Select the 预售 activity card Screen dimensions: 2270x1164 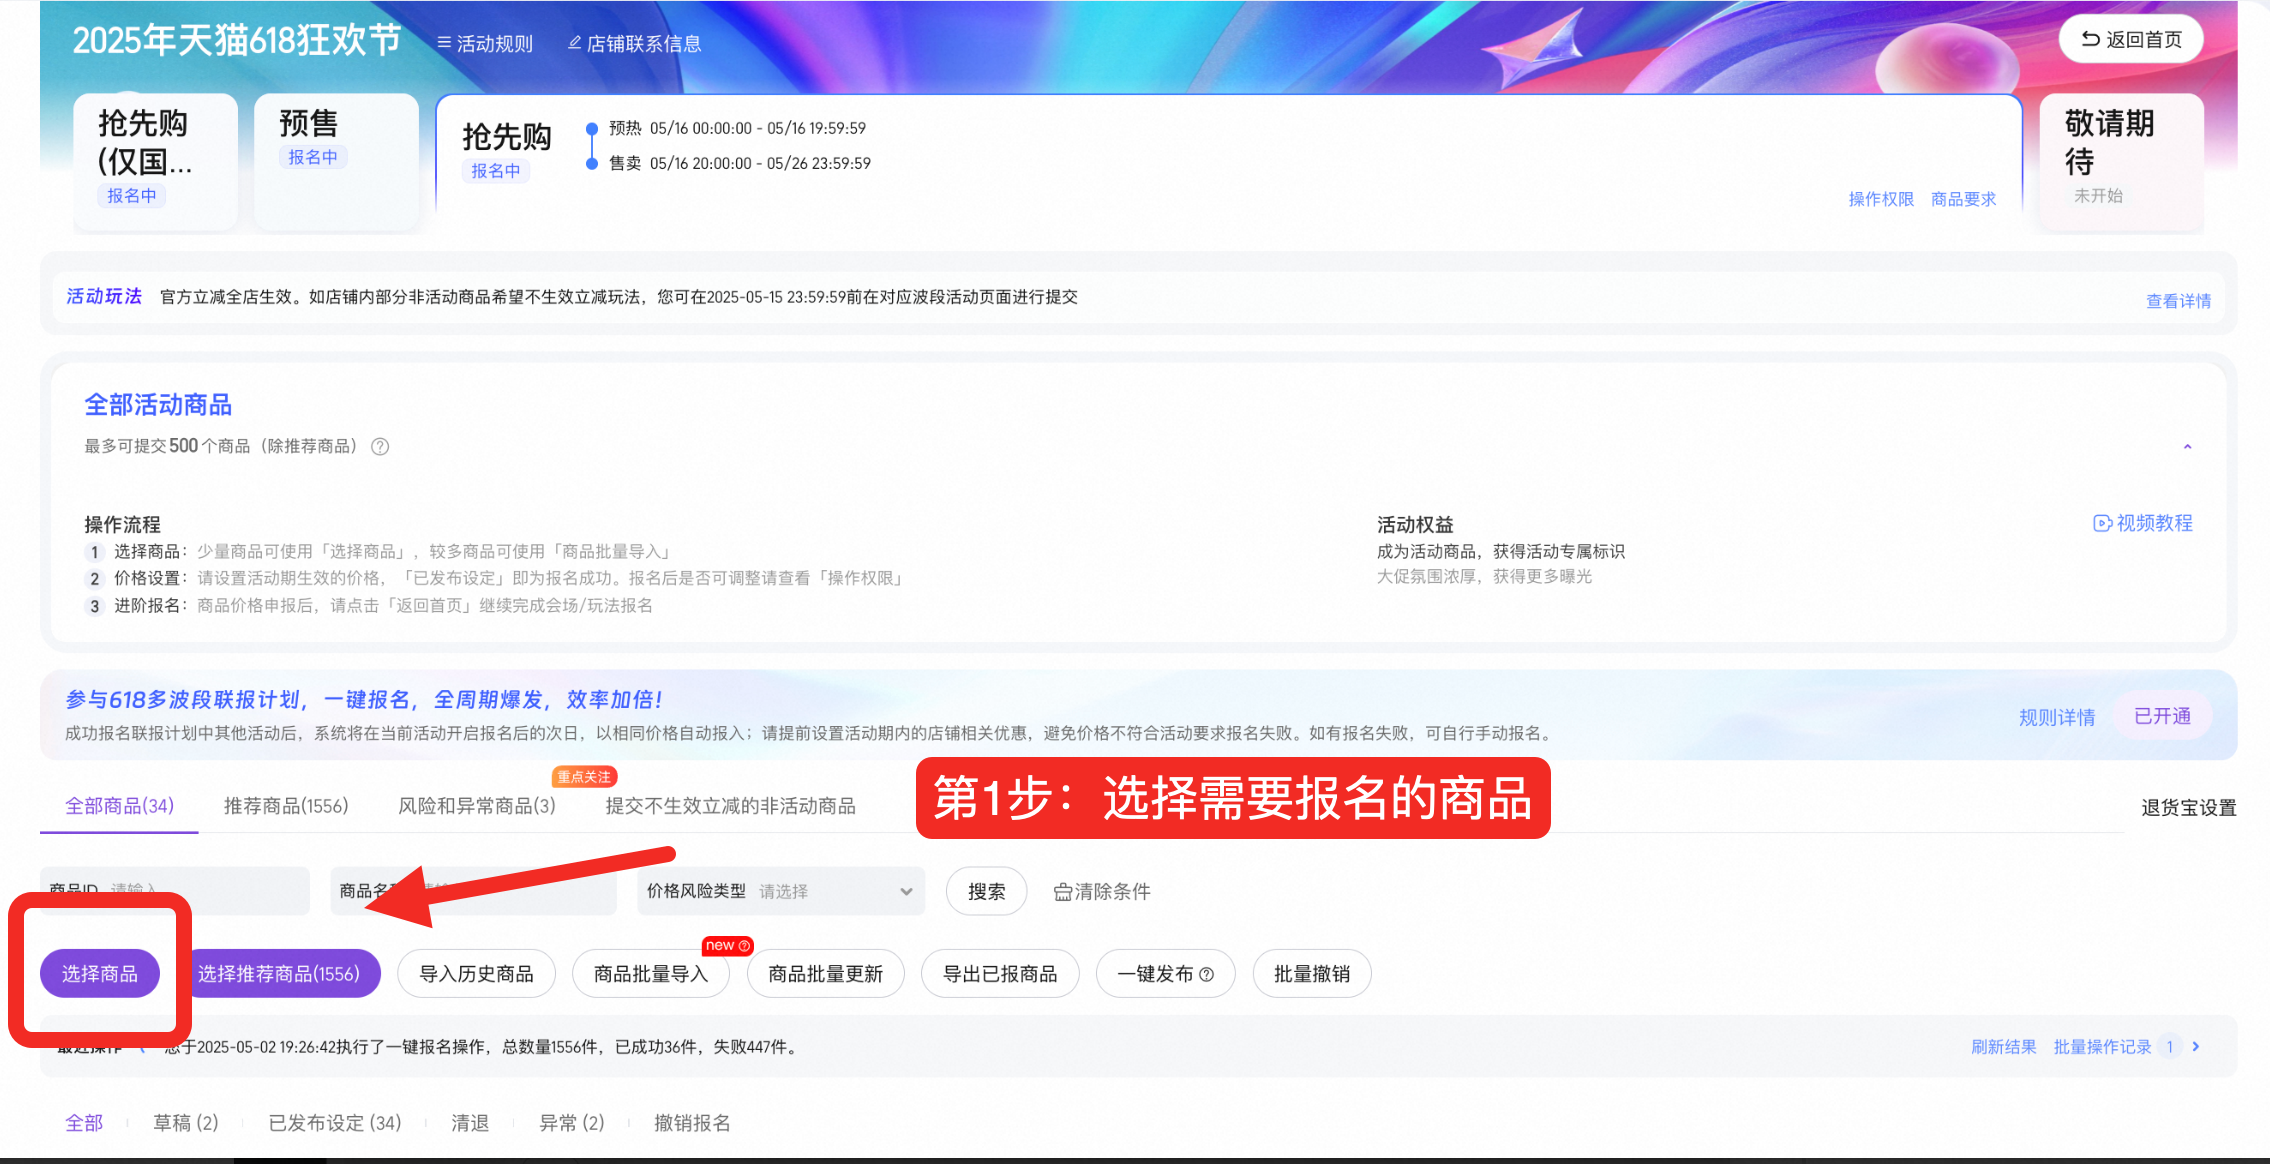pyautogui.click(x=336, y=162)
